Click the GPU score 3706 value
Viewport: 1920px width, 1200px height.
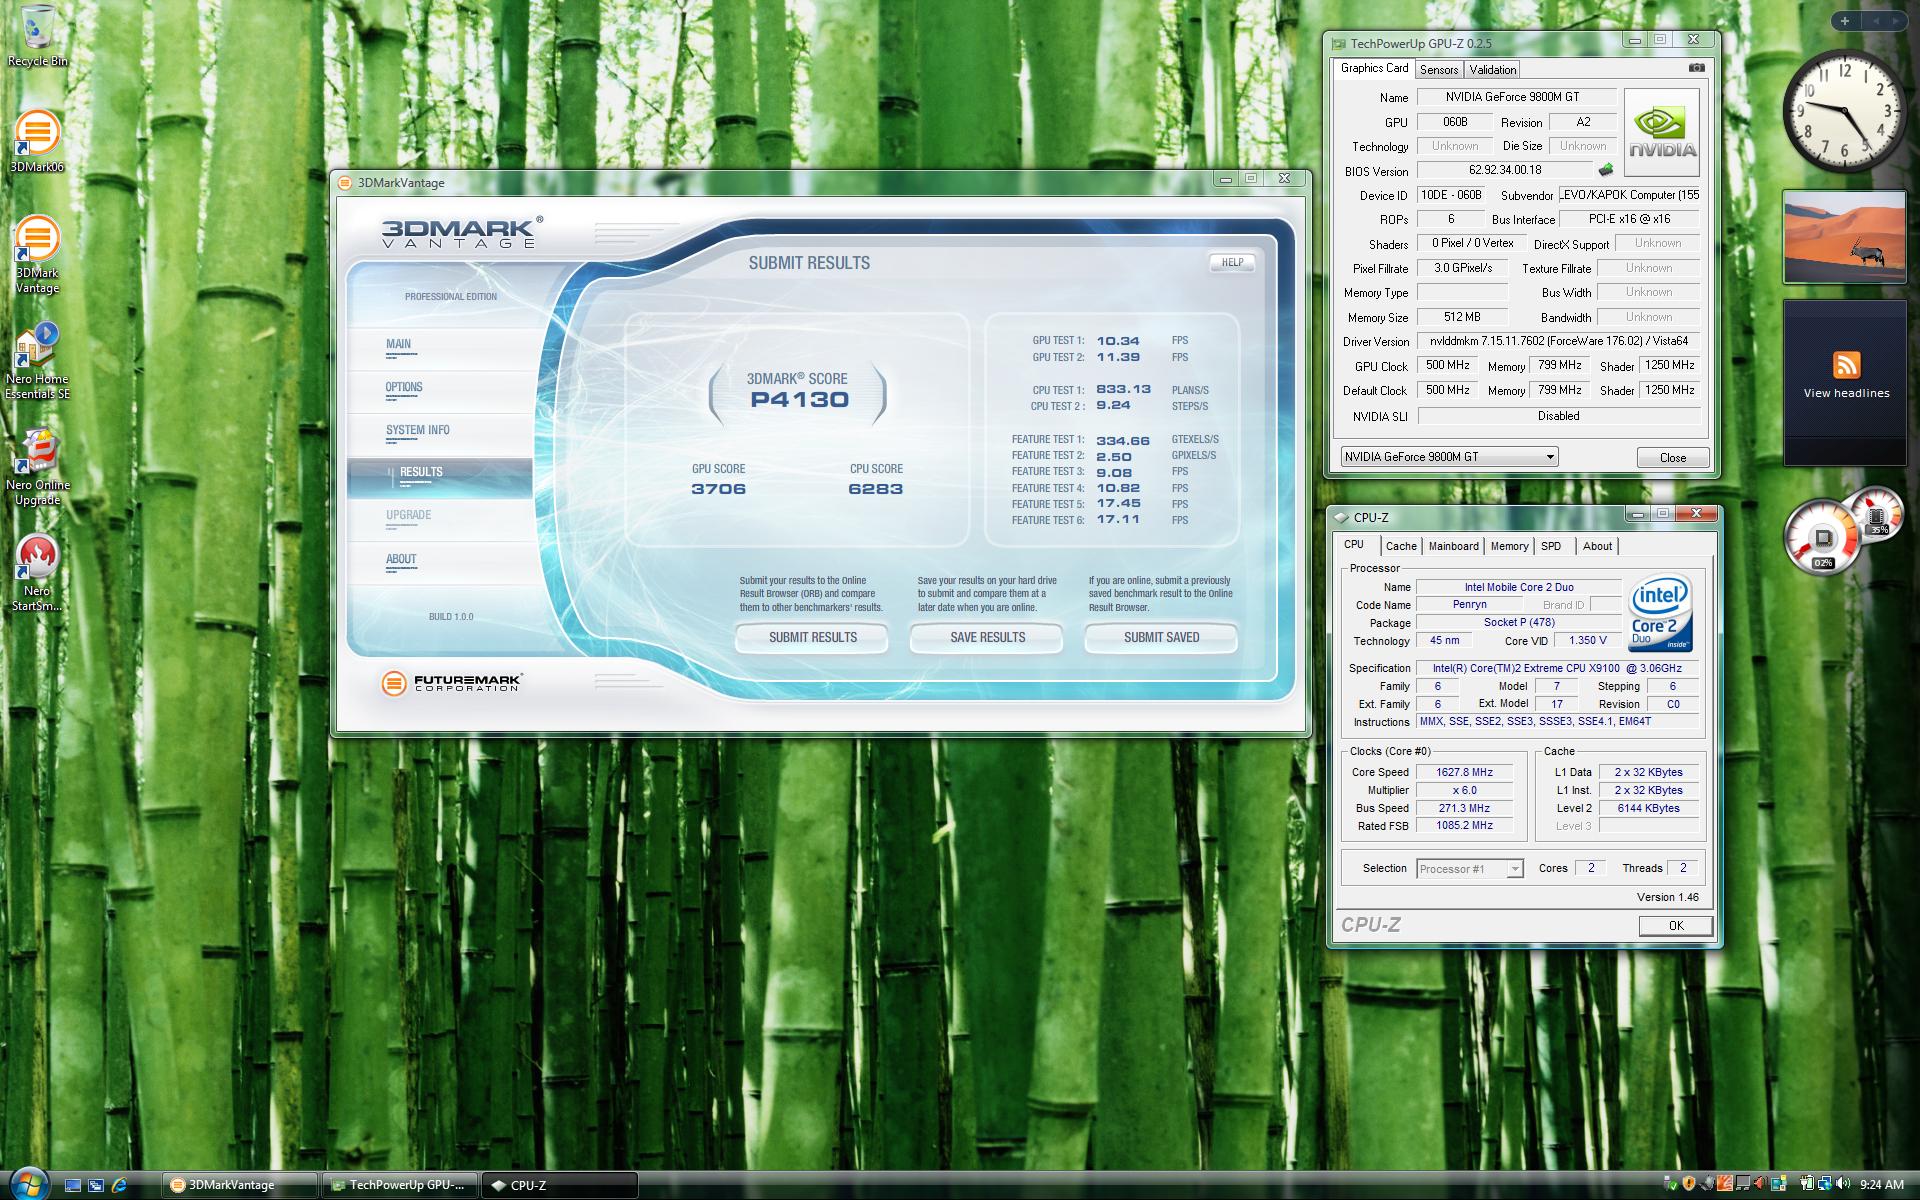coord(718,489)
